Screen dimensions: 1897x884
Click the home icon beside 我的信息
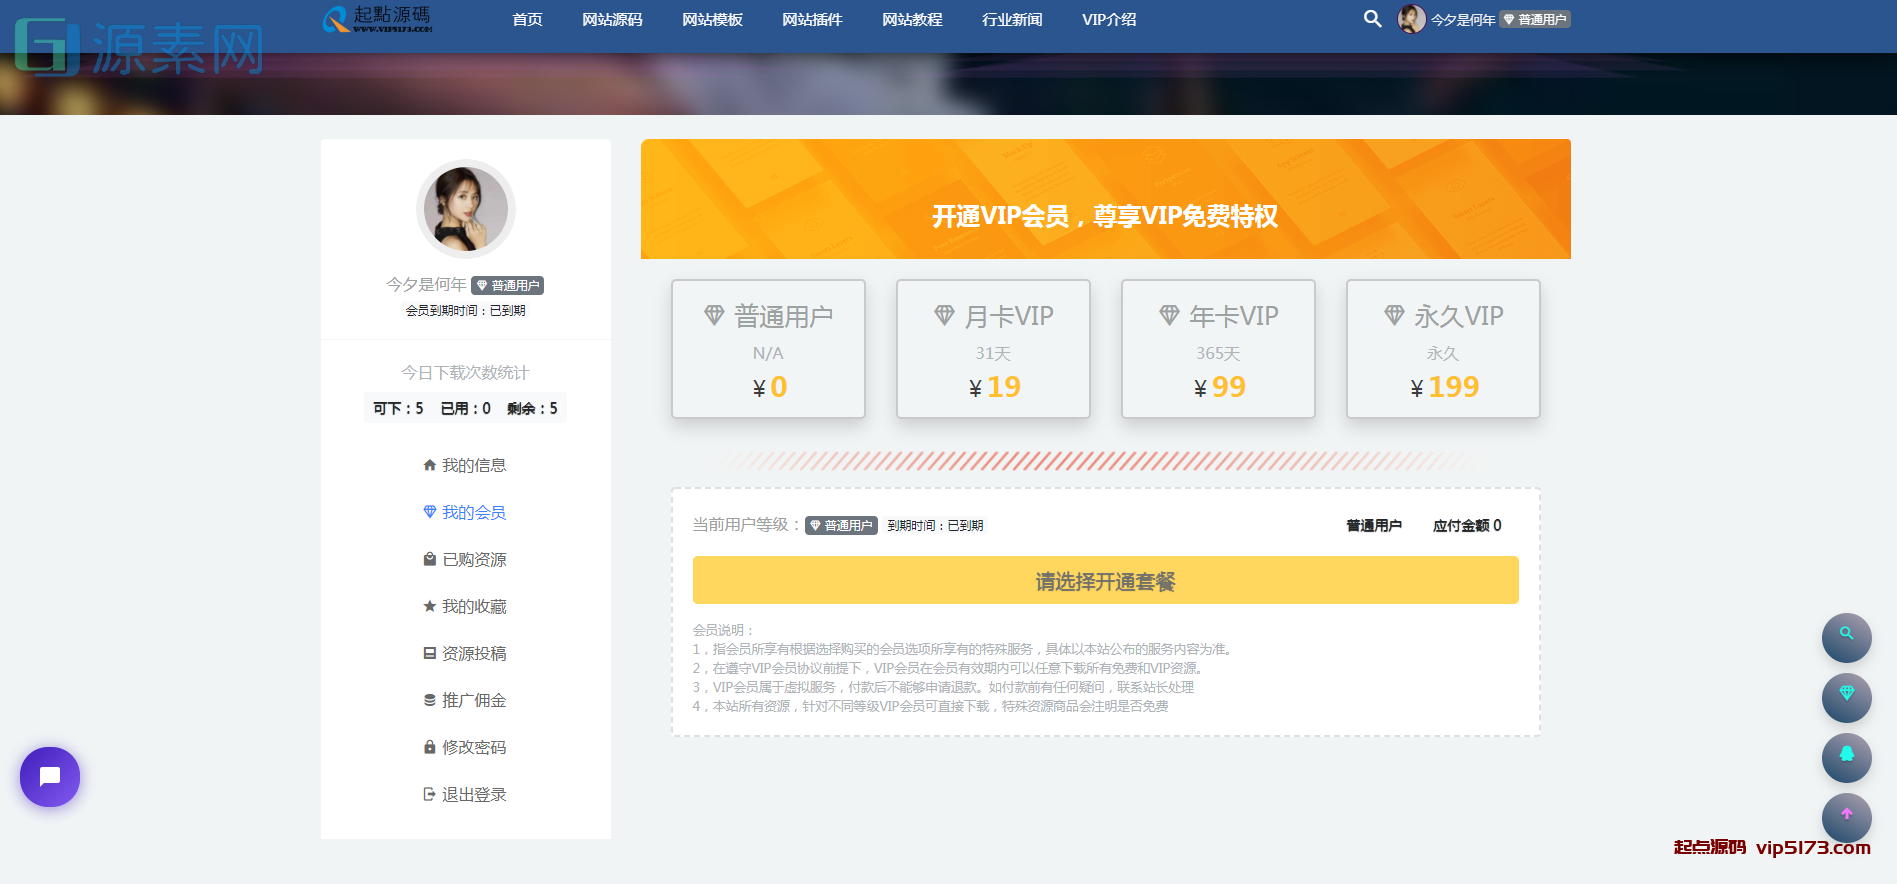(430, 465)
